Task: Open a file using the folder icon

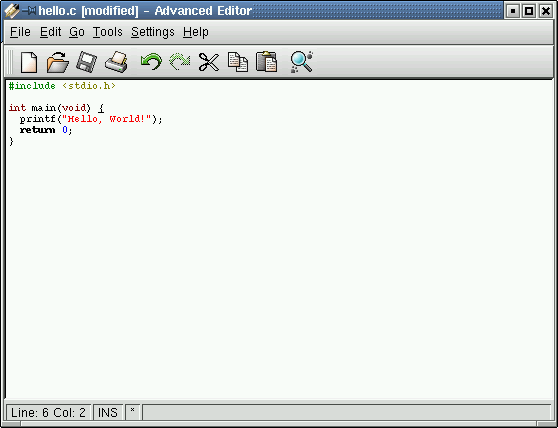Action: click(x=58, y=62)
